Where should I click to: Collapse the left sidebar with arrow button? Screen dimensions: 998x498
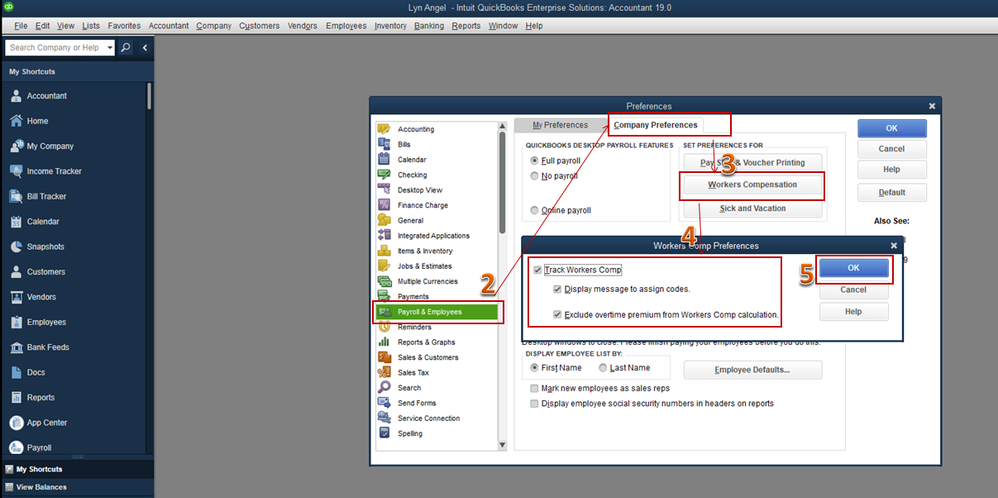(x=144, y=48)
